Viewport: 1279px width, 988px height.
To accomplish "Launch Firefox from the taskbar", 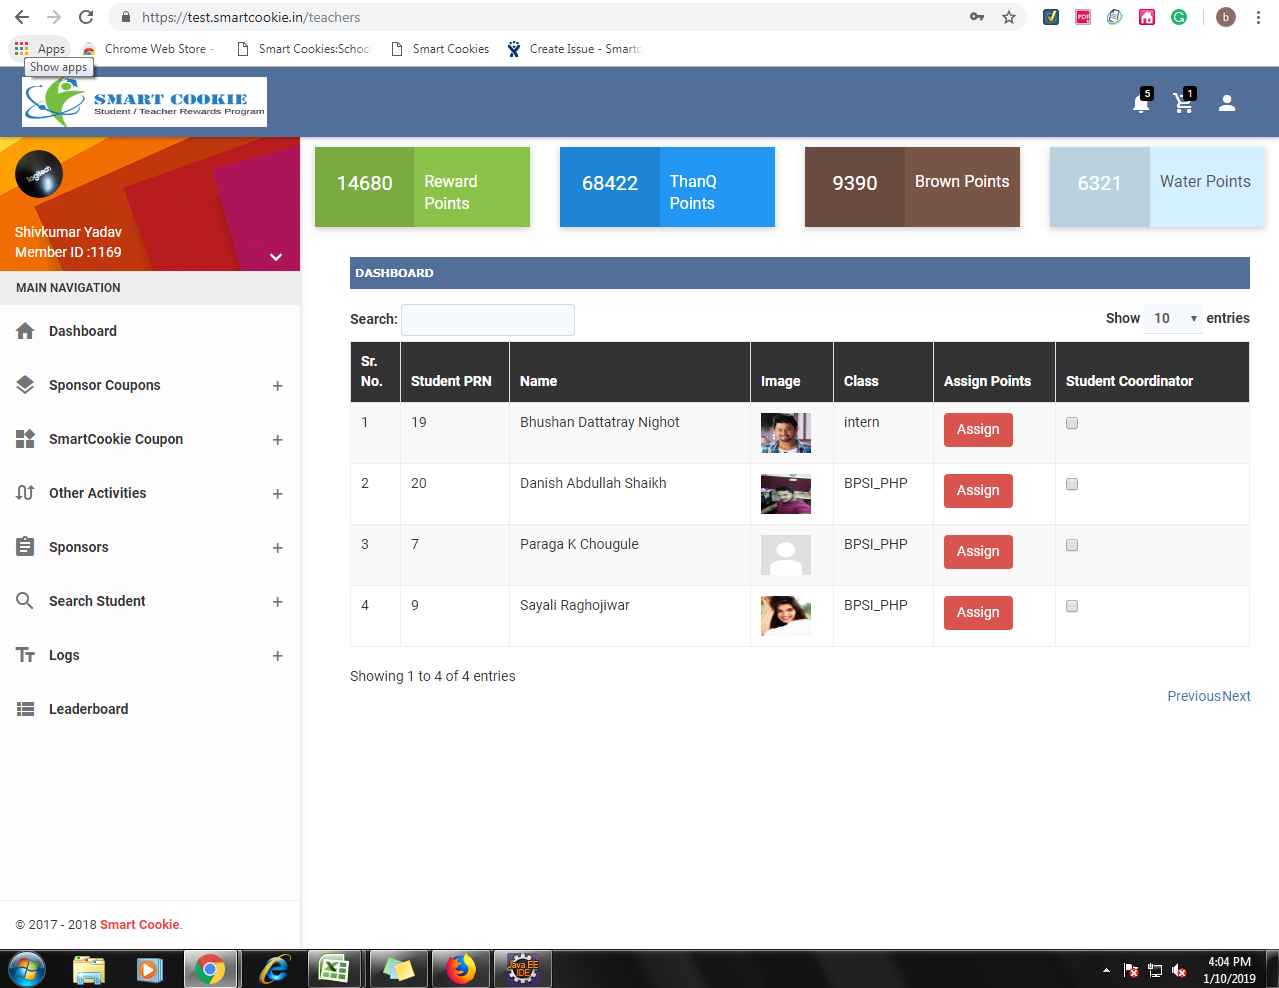I will pos(461,969).
